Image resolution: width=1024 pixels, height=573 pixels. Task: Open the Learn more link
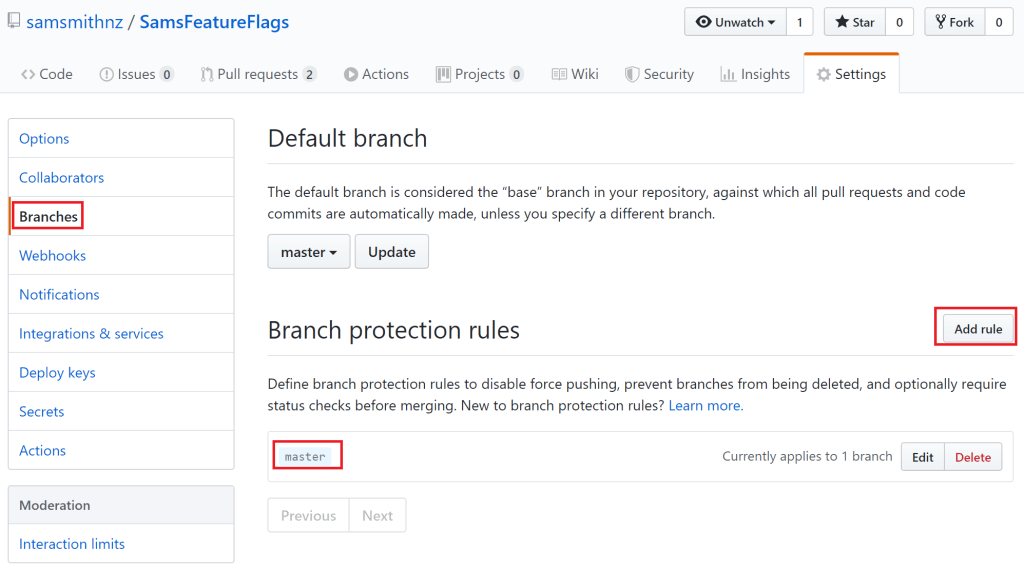click(704, 405)
